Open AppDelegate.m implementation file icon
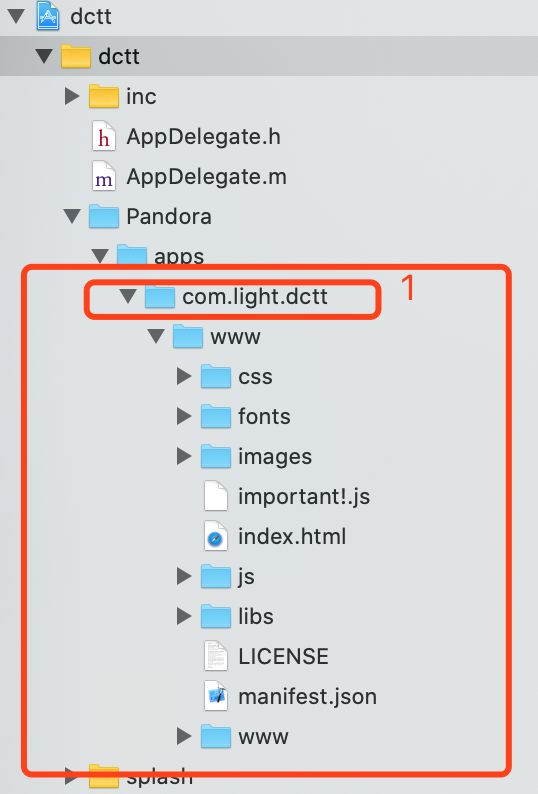This screenshot has width=538, height=794. (104, 176)
